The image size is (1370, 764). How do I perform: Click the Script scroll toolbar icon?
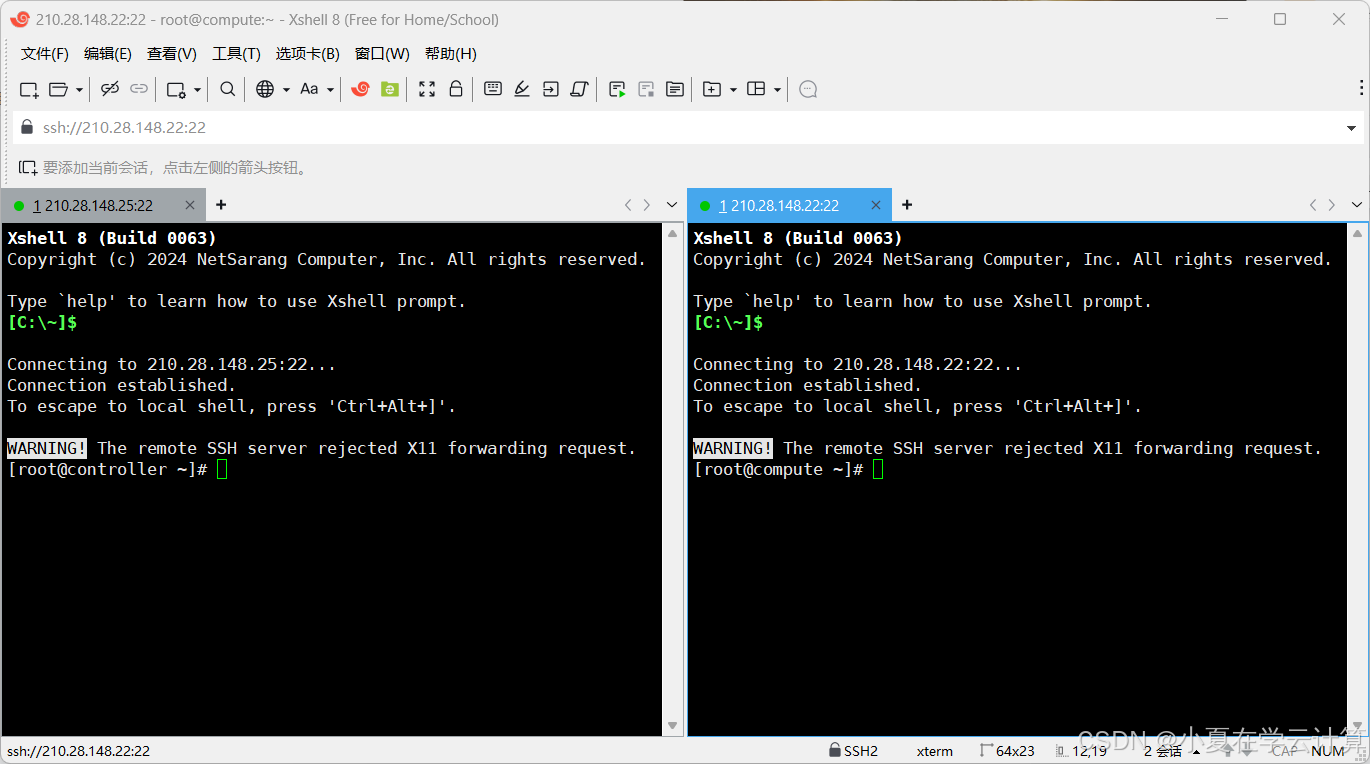coord(579,89)
